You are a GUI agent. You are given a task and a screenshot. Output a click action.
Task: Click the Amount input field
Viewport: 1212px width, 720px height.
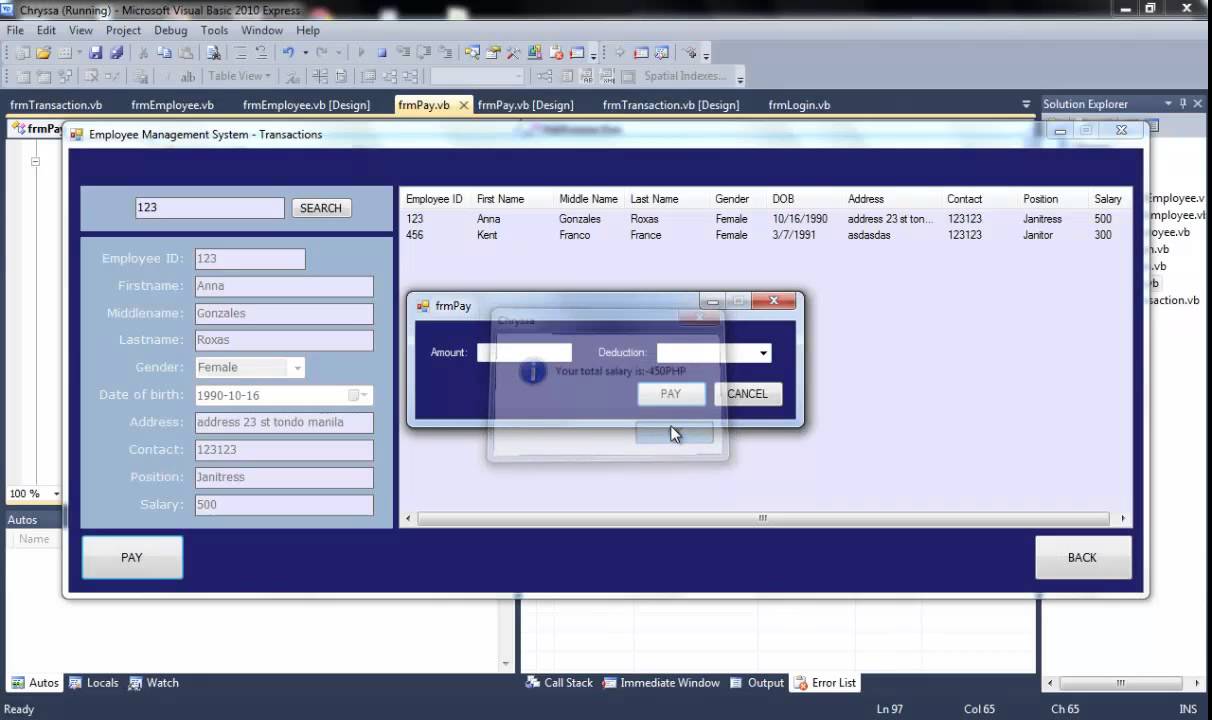coord(525,352)
